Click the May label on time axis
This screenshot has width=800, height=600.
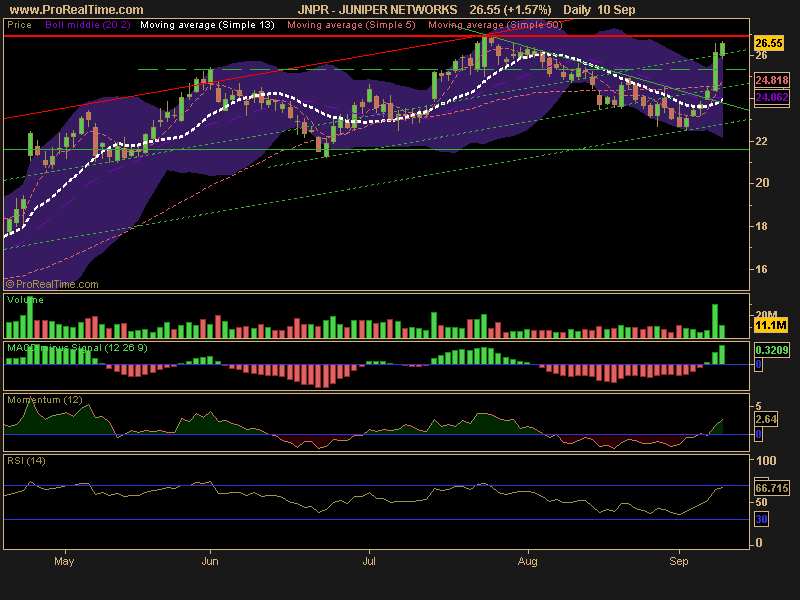[64, 561]
